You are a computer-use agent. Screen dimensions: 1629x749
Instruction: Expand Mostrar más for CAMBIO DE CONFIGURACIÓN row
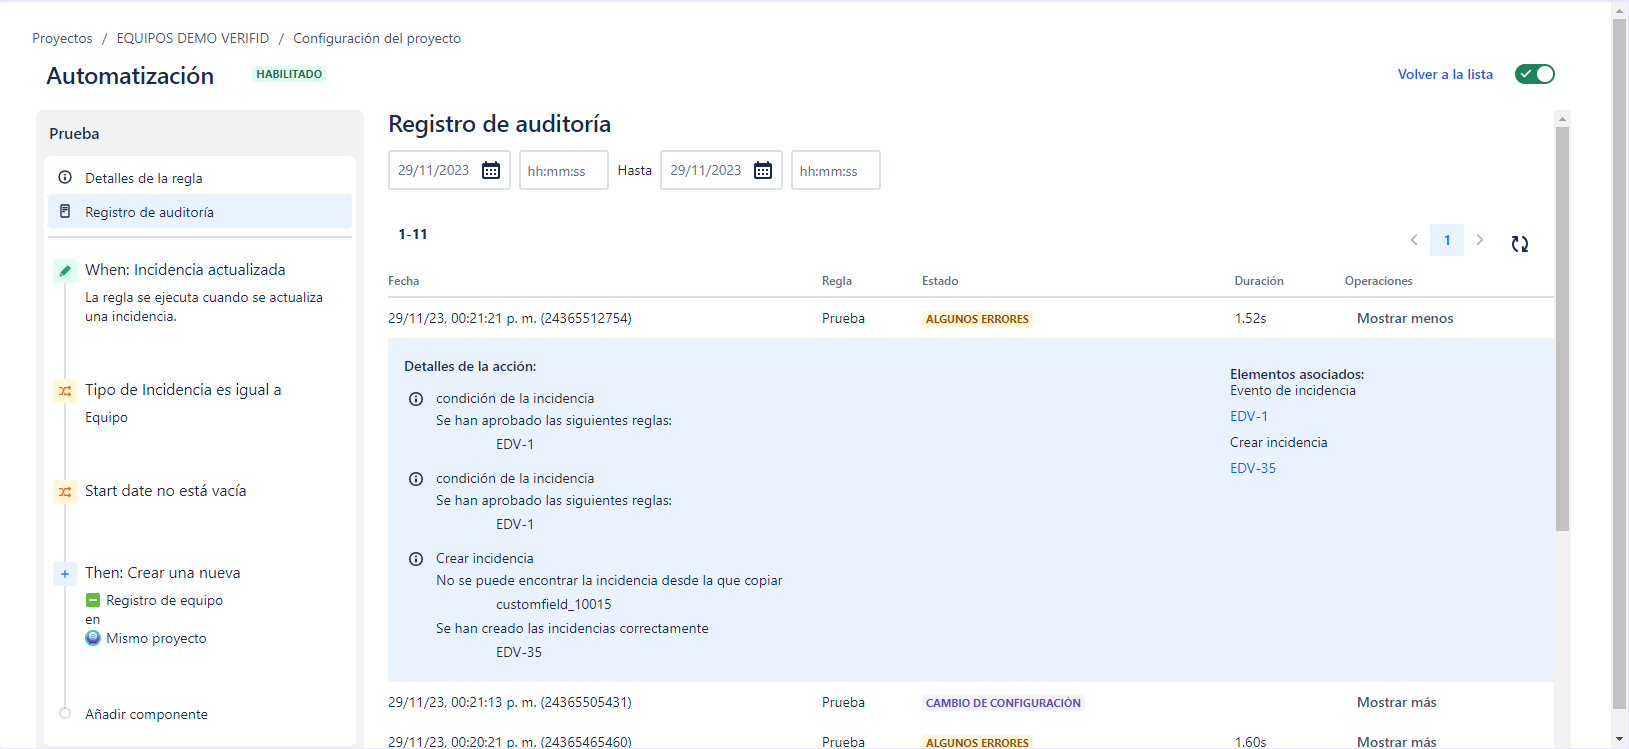click(1397, 702)
